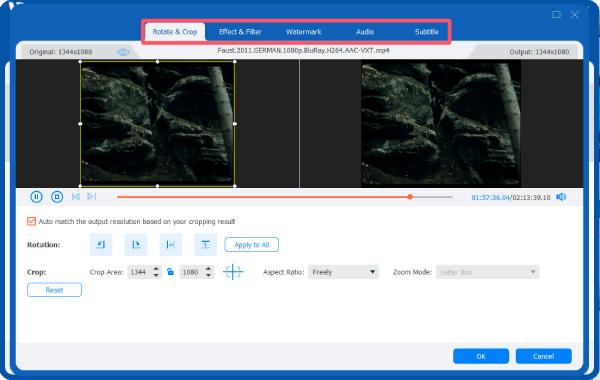600x380 pixels.
Task: Open the Watermark tab
Action: point(303,32)
